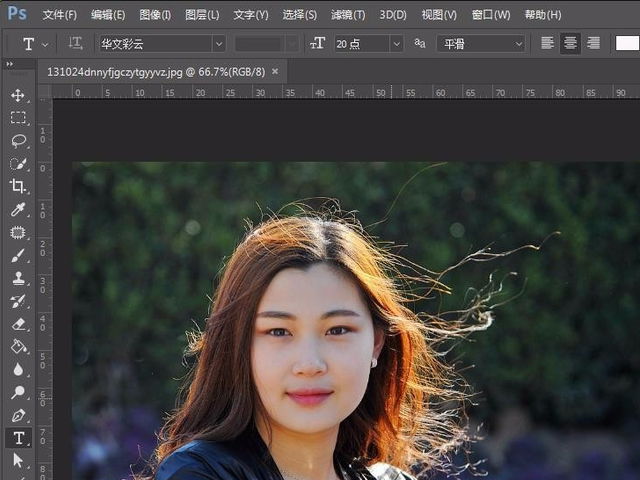640x480 pixels.
Task: Open the 窗口(W) menu
Action: 491,15
